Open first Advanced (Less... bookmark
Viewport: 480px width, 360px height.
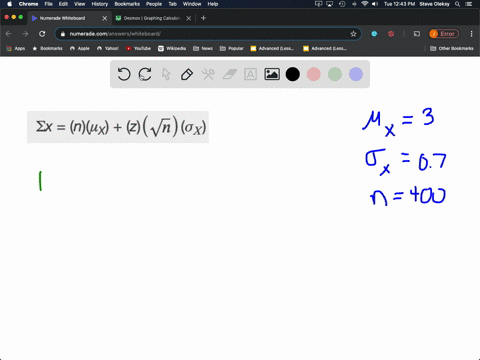point(272,48)
